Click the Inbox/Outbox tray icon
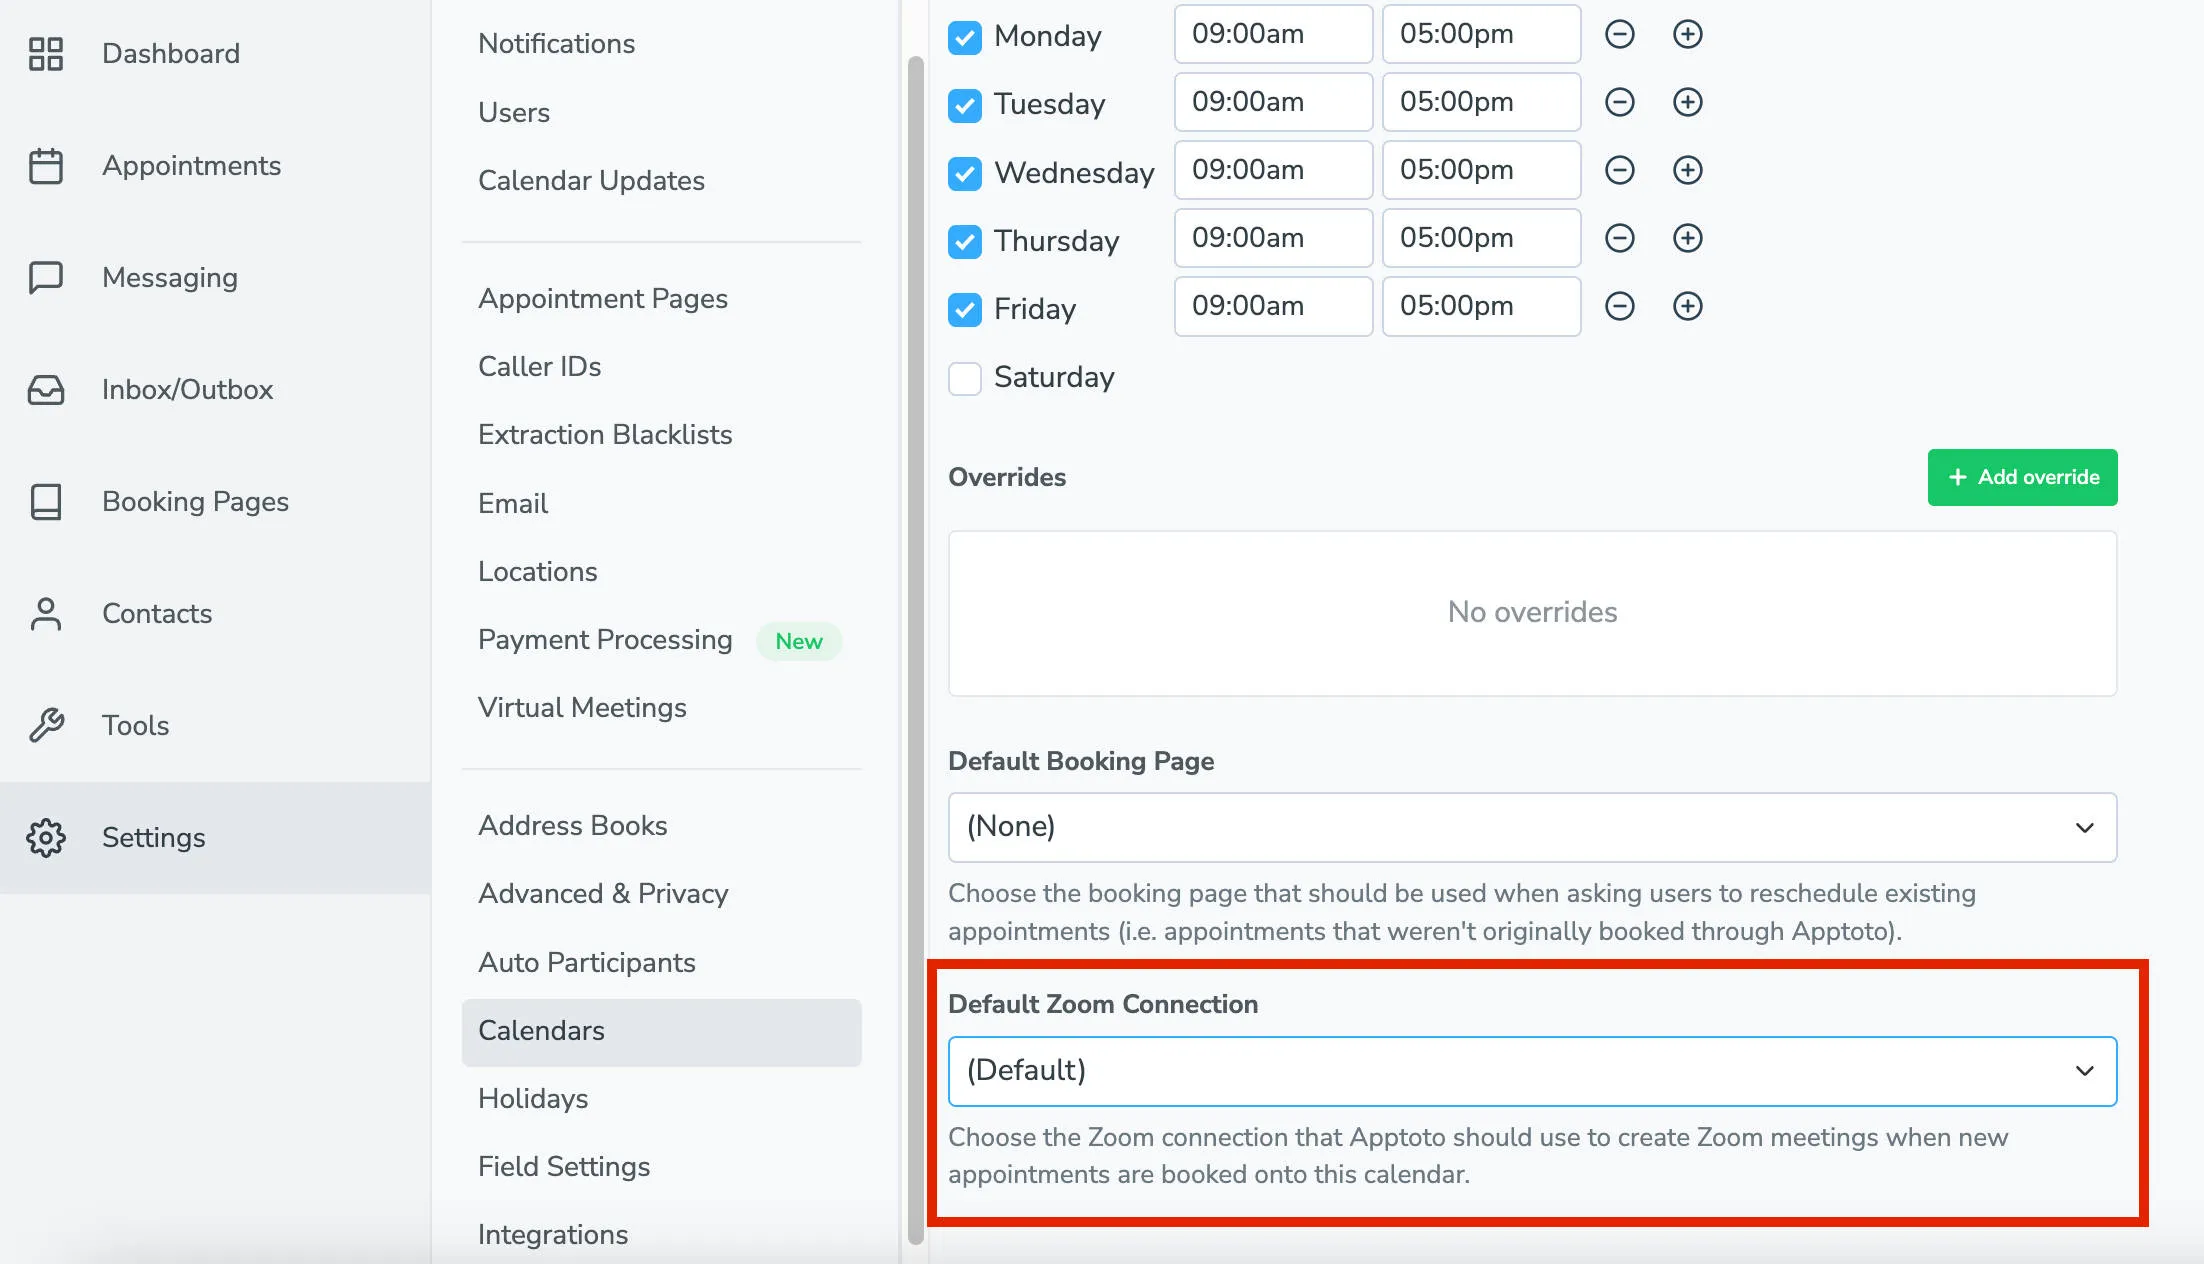 point(44,390)
